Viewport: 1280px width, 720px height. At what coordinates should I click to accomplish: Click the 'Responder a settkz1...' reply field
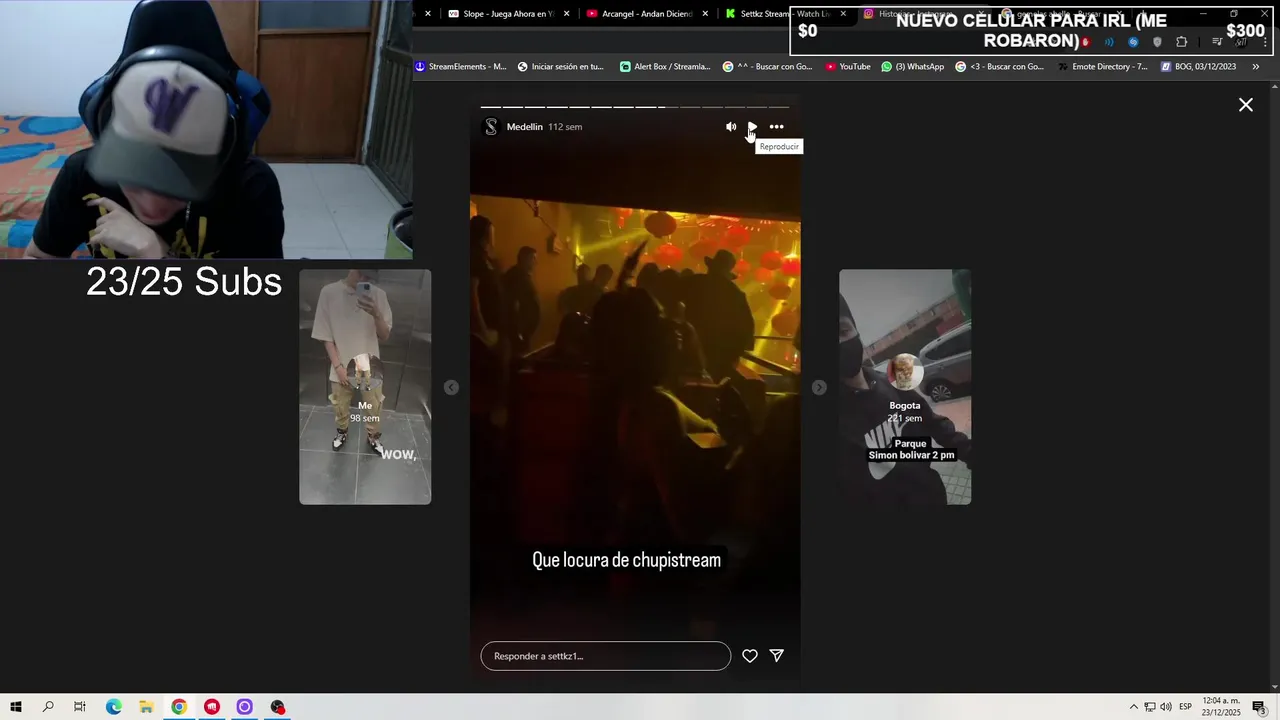(606, 656)
